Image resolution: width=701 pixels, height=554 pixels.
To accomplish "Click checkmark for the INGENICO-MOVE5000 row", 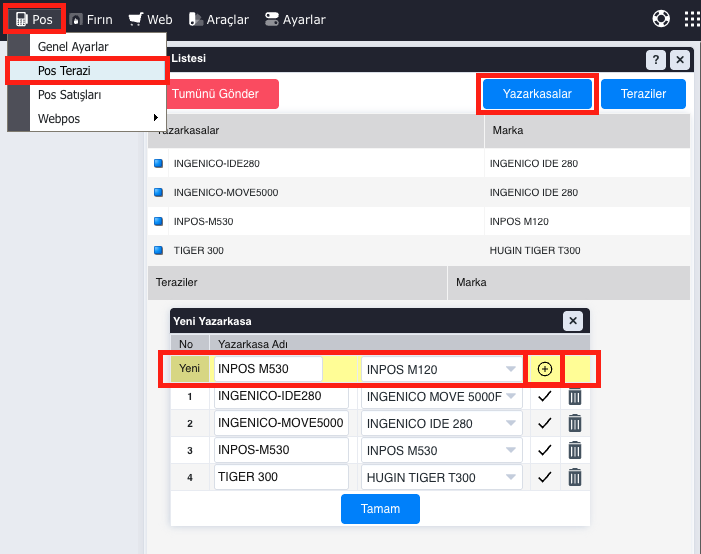I will pyautogui.click(x=544, y=423).
